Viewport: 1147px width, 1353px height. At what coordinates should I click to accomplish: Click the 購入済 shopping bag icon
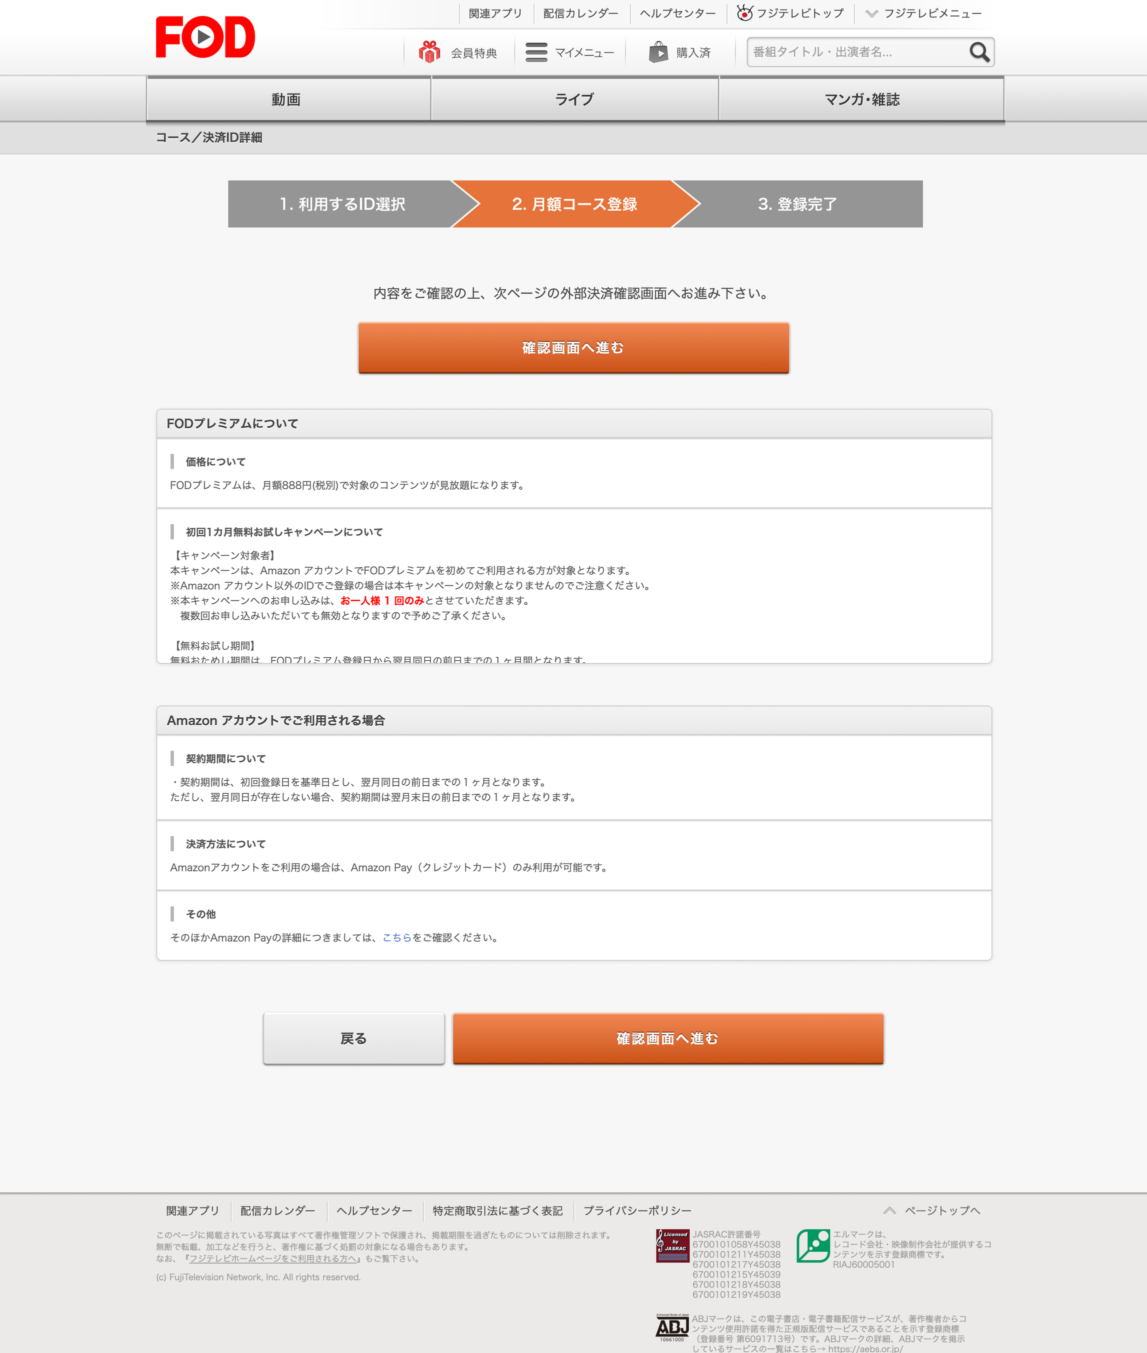(x=658, y=52)
